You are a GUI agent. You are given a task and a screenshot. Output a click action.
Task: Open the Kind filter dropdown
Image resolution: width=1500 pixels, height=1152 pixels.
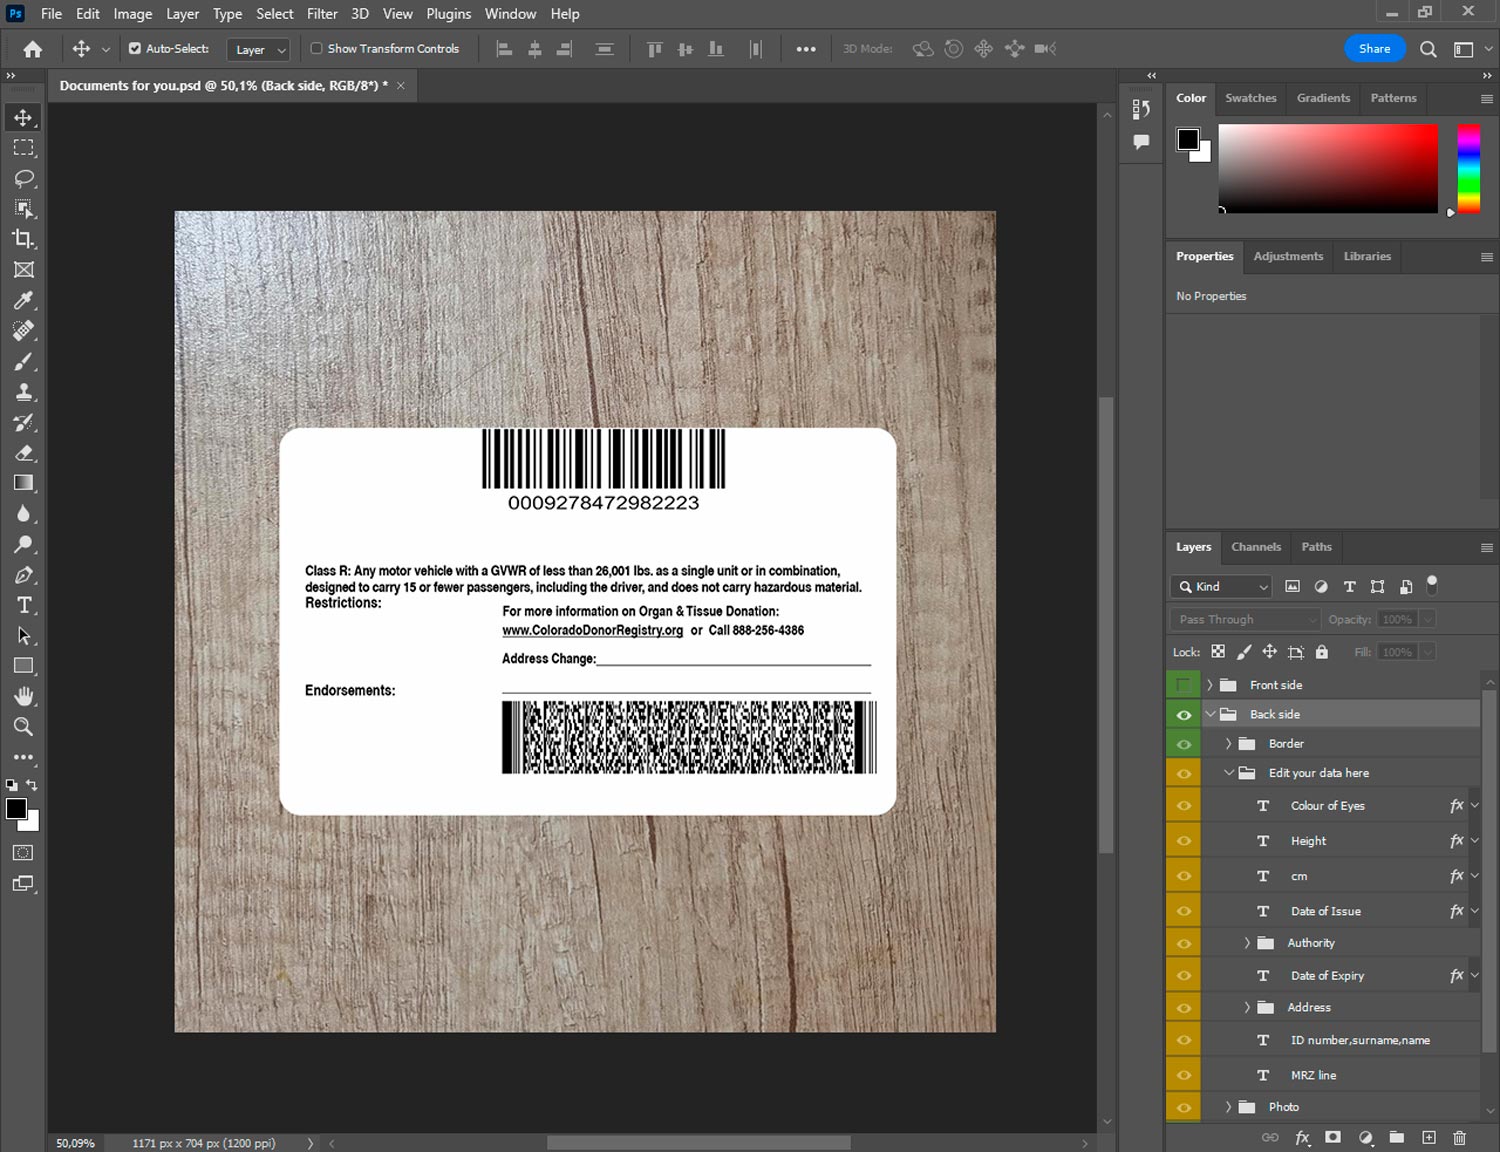[1221, 587]
